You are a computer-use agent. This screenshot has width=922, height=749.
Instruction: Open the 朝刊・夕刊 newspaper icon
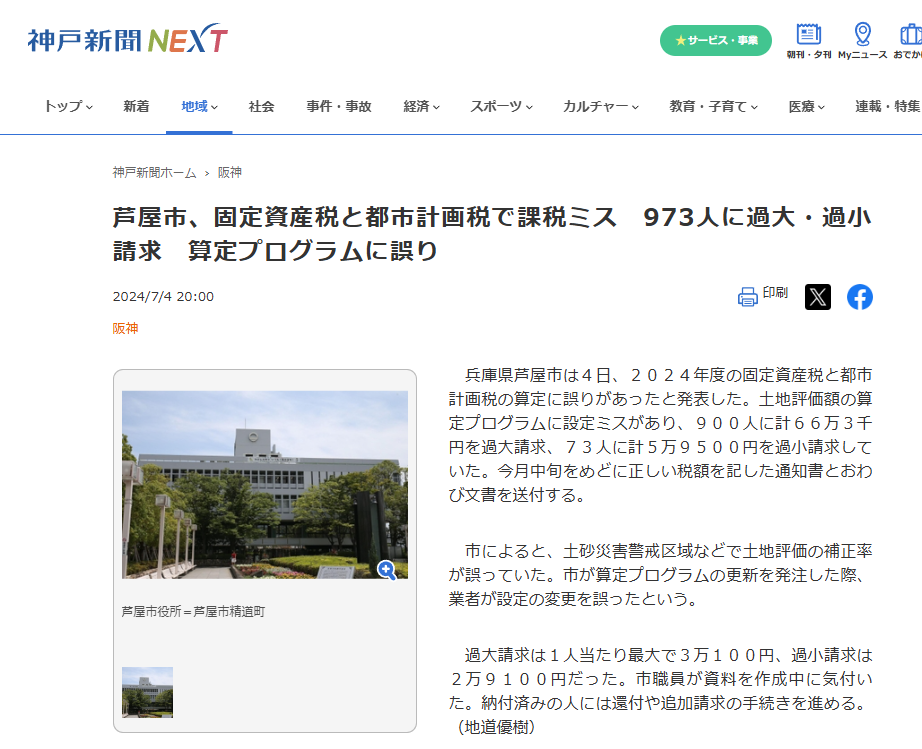[809, 34]
